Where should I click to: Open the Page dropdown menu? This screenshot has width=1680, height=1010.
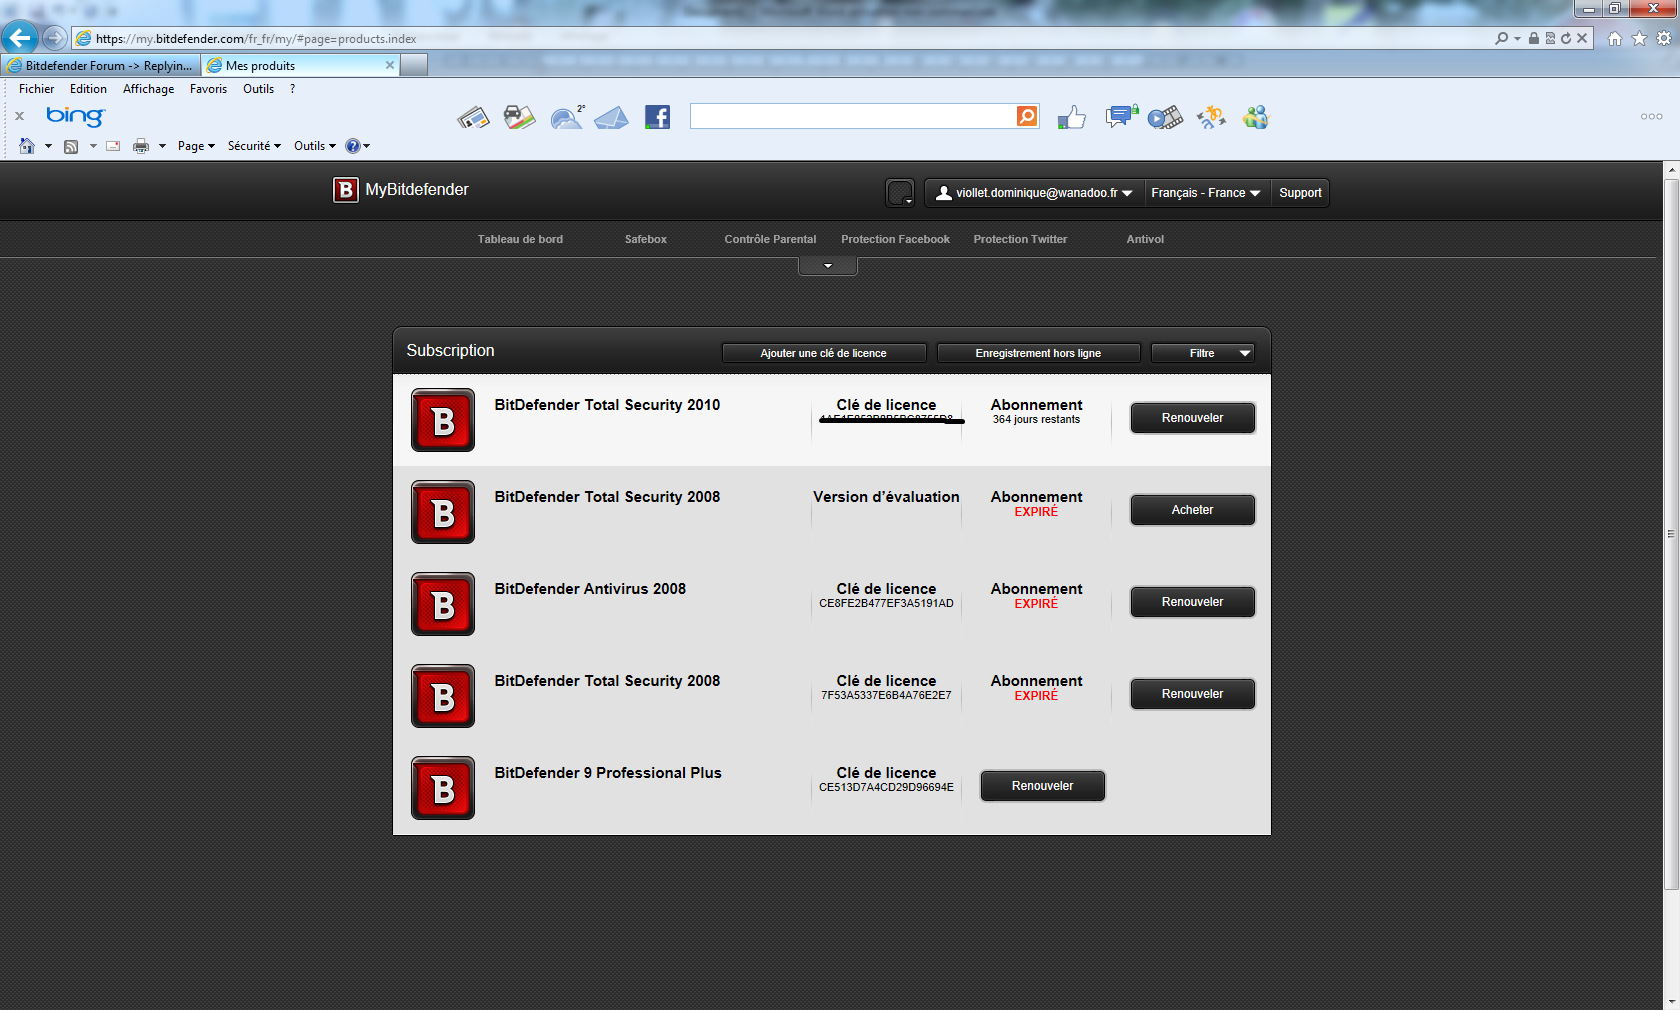click(196, 146)
